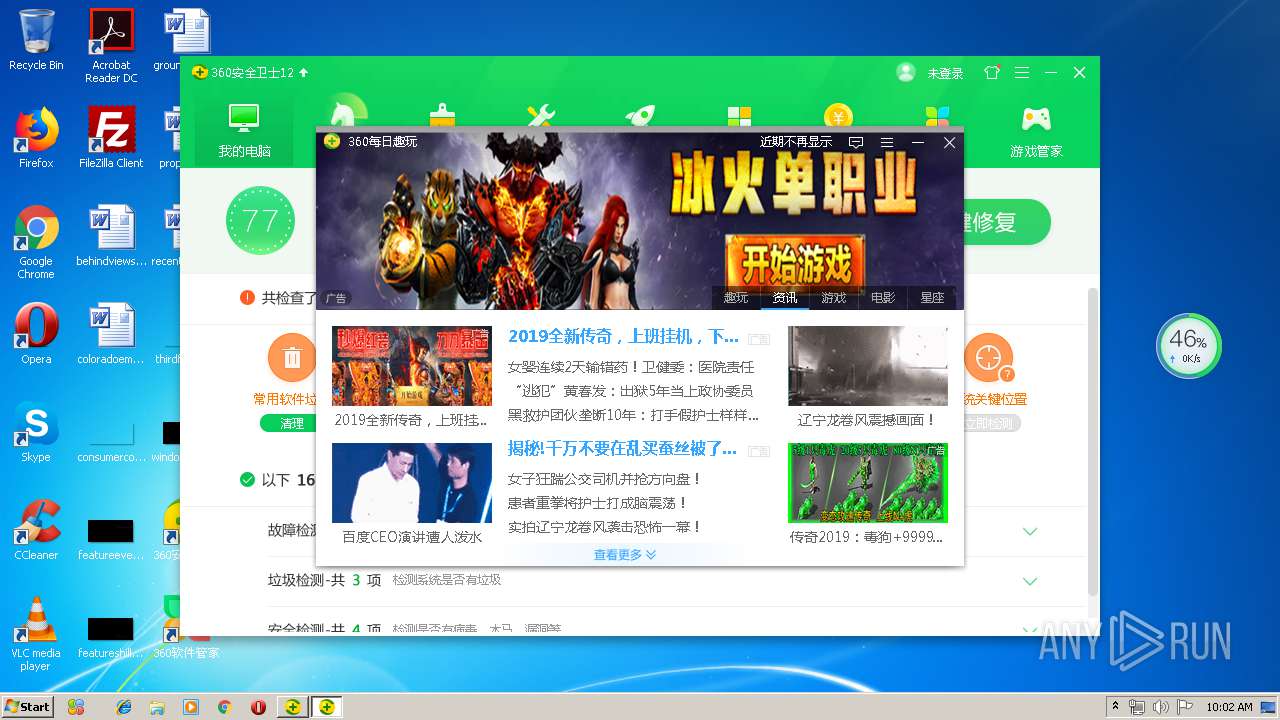Switch to the 资讯 tab
This screenshot has height=720, width=1280.
coord(785,297)
